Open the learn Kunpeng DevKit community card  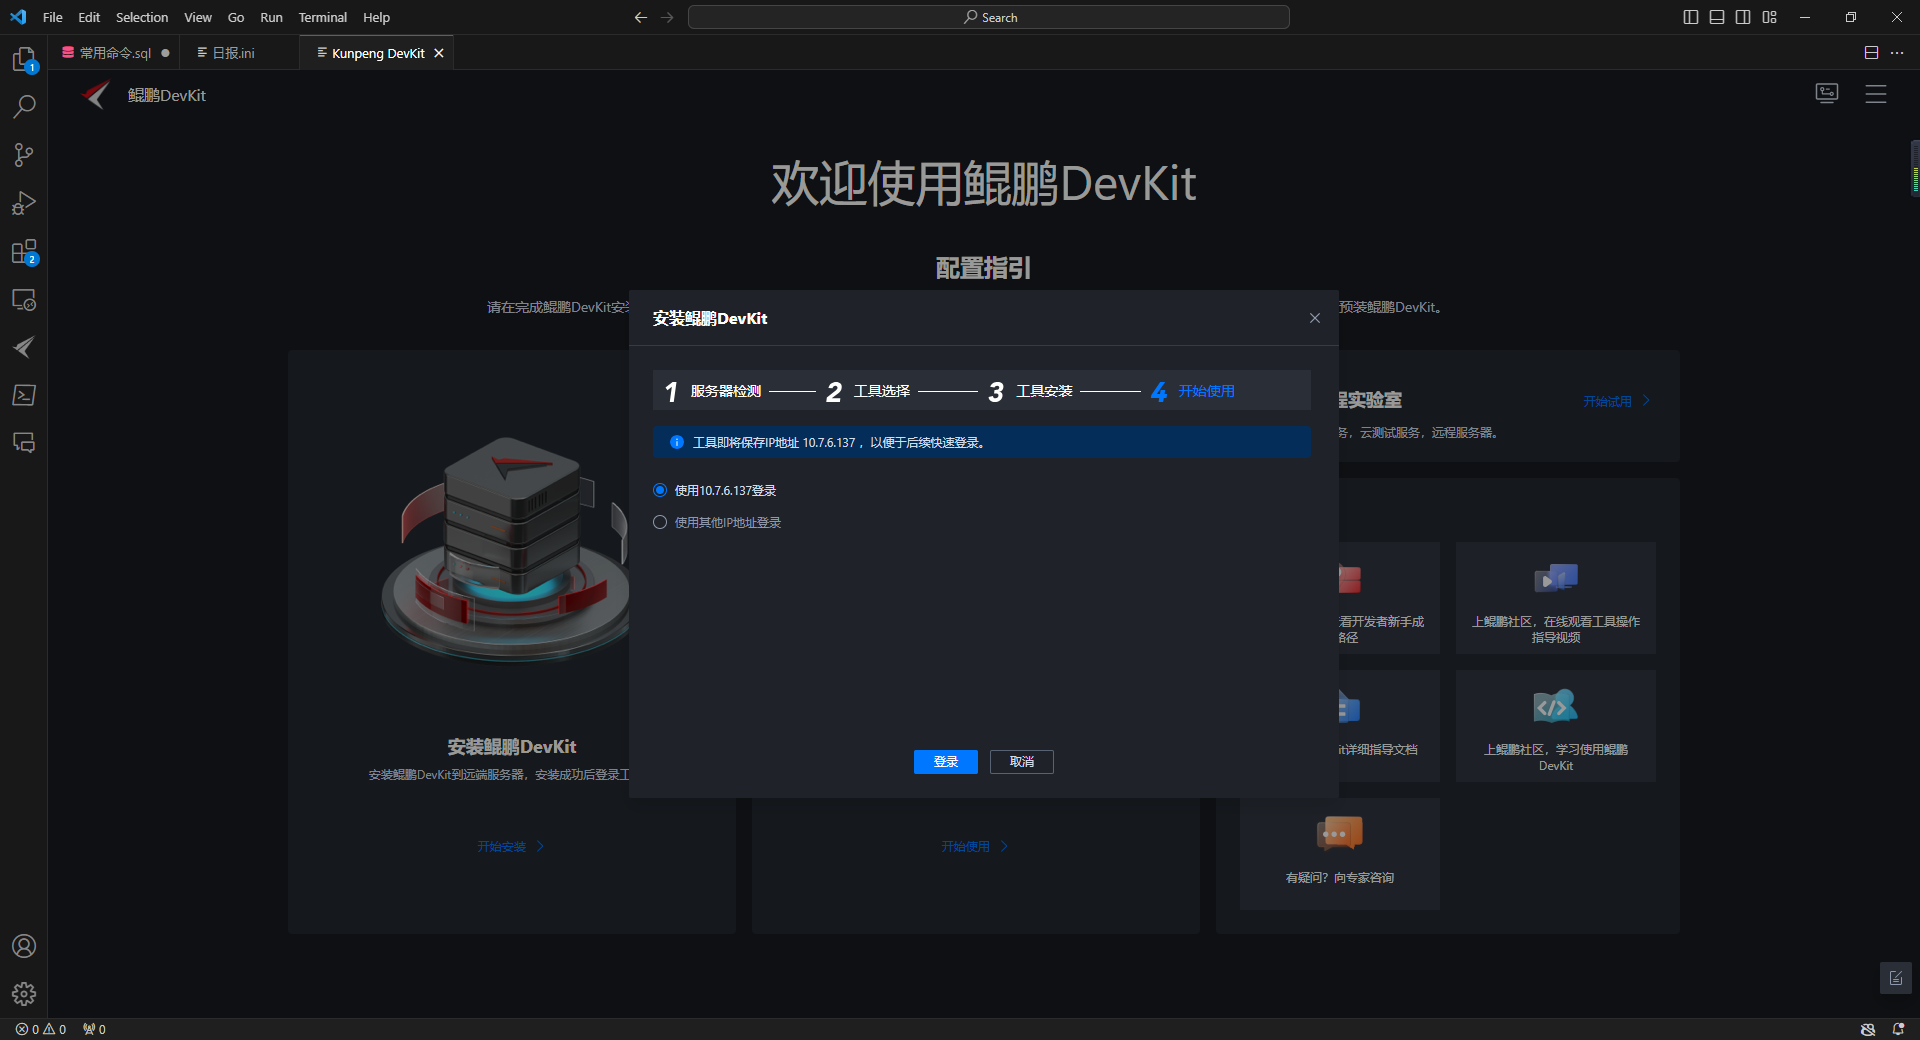click(x=1556, y=726)
